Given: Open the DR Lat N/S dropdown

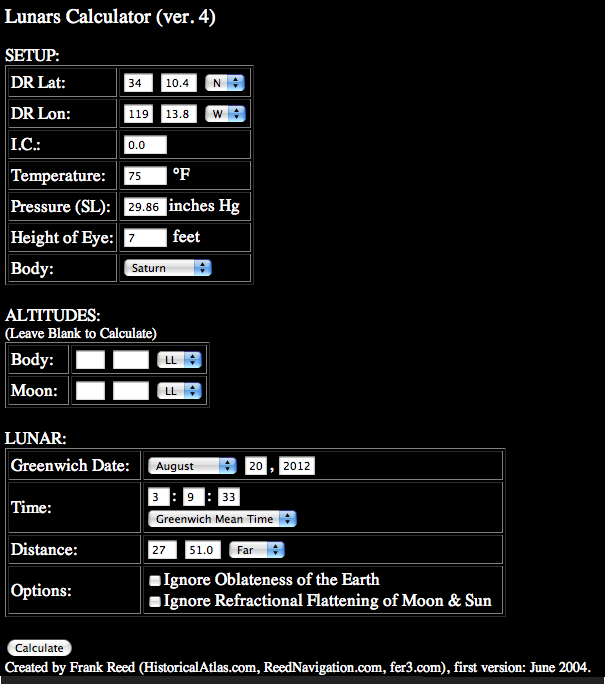Looking at the screenshot, I should (x=225, y=84).
